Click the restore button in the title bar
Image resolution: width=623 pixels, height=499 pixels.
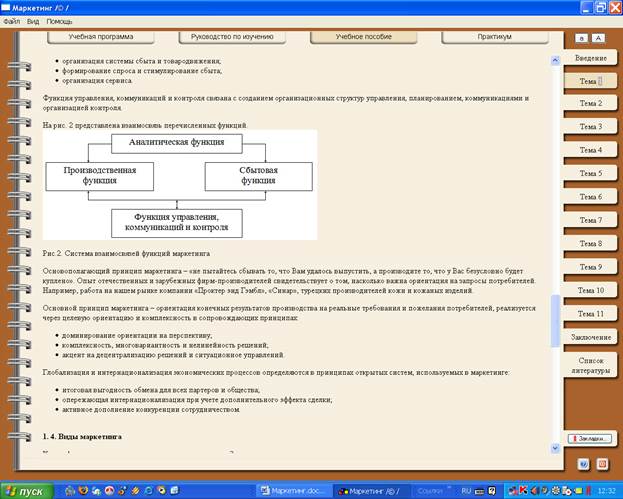pos(601,8)
